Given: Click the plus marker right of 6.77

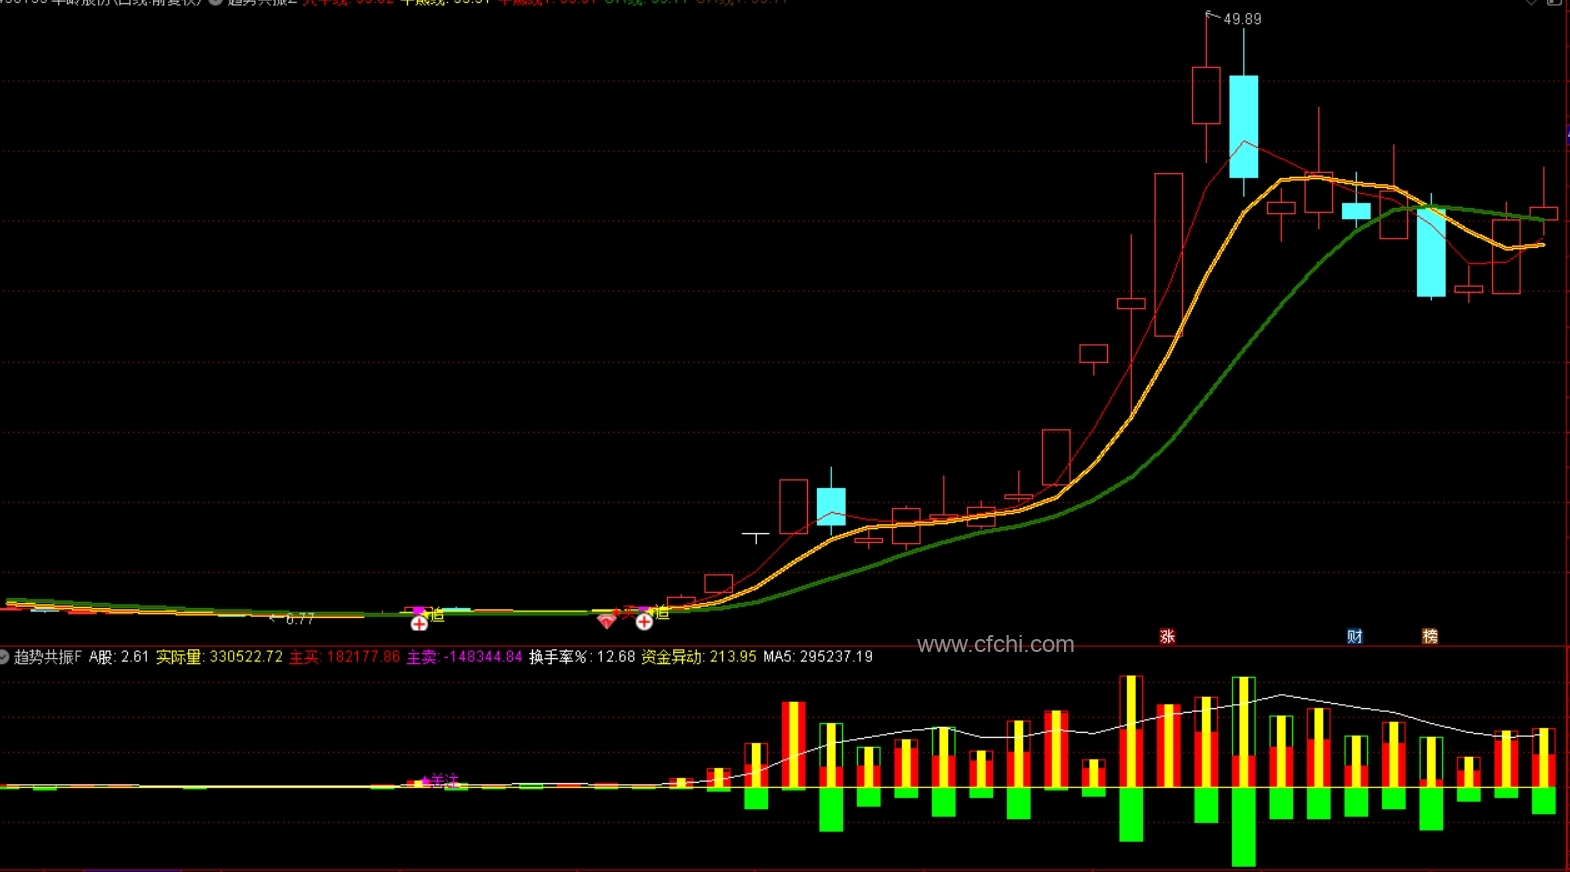Looking at the screenshot, I should (419, 623).
